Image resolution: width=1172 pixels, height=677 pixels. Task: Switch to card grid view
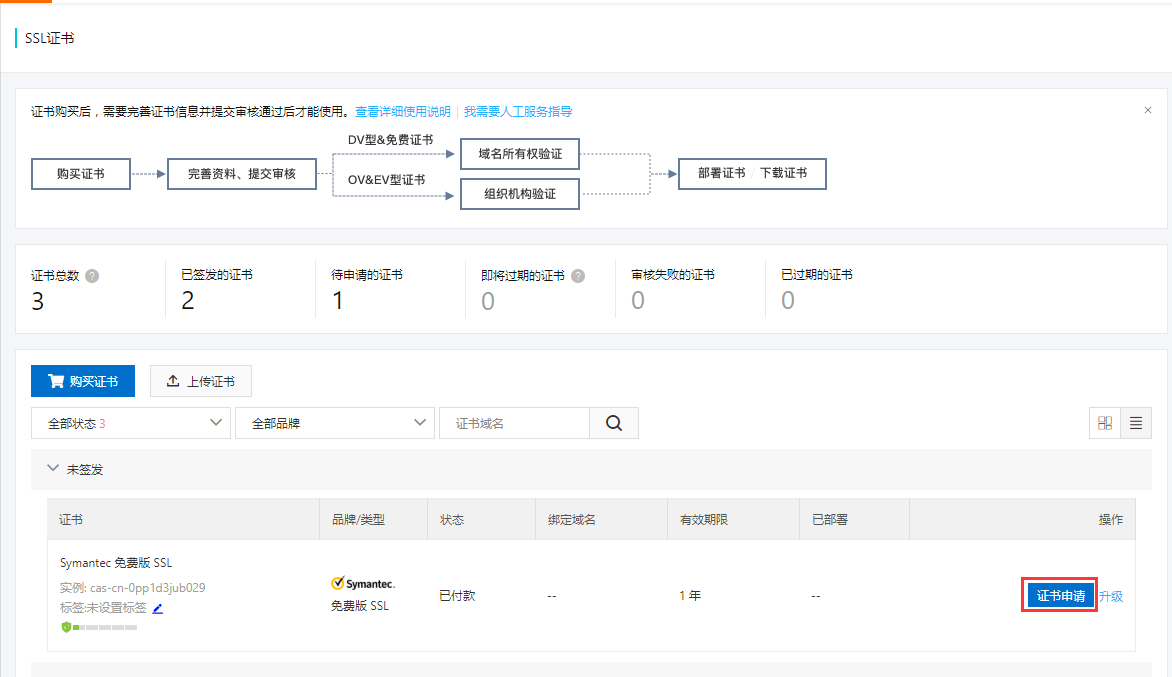(1104, 423)
